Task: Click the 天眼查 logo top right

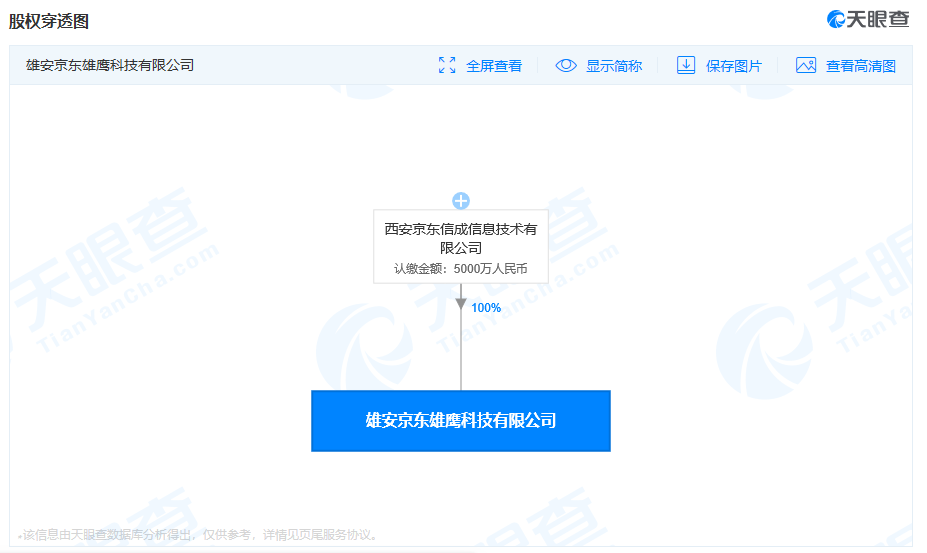Action: [868, 20]
